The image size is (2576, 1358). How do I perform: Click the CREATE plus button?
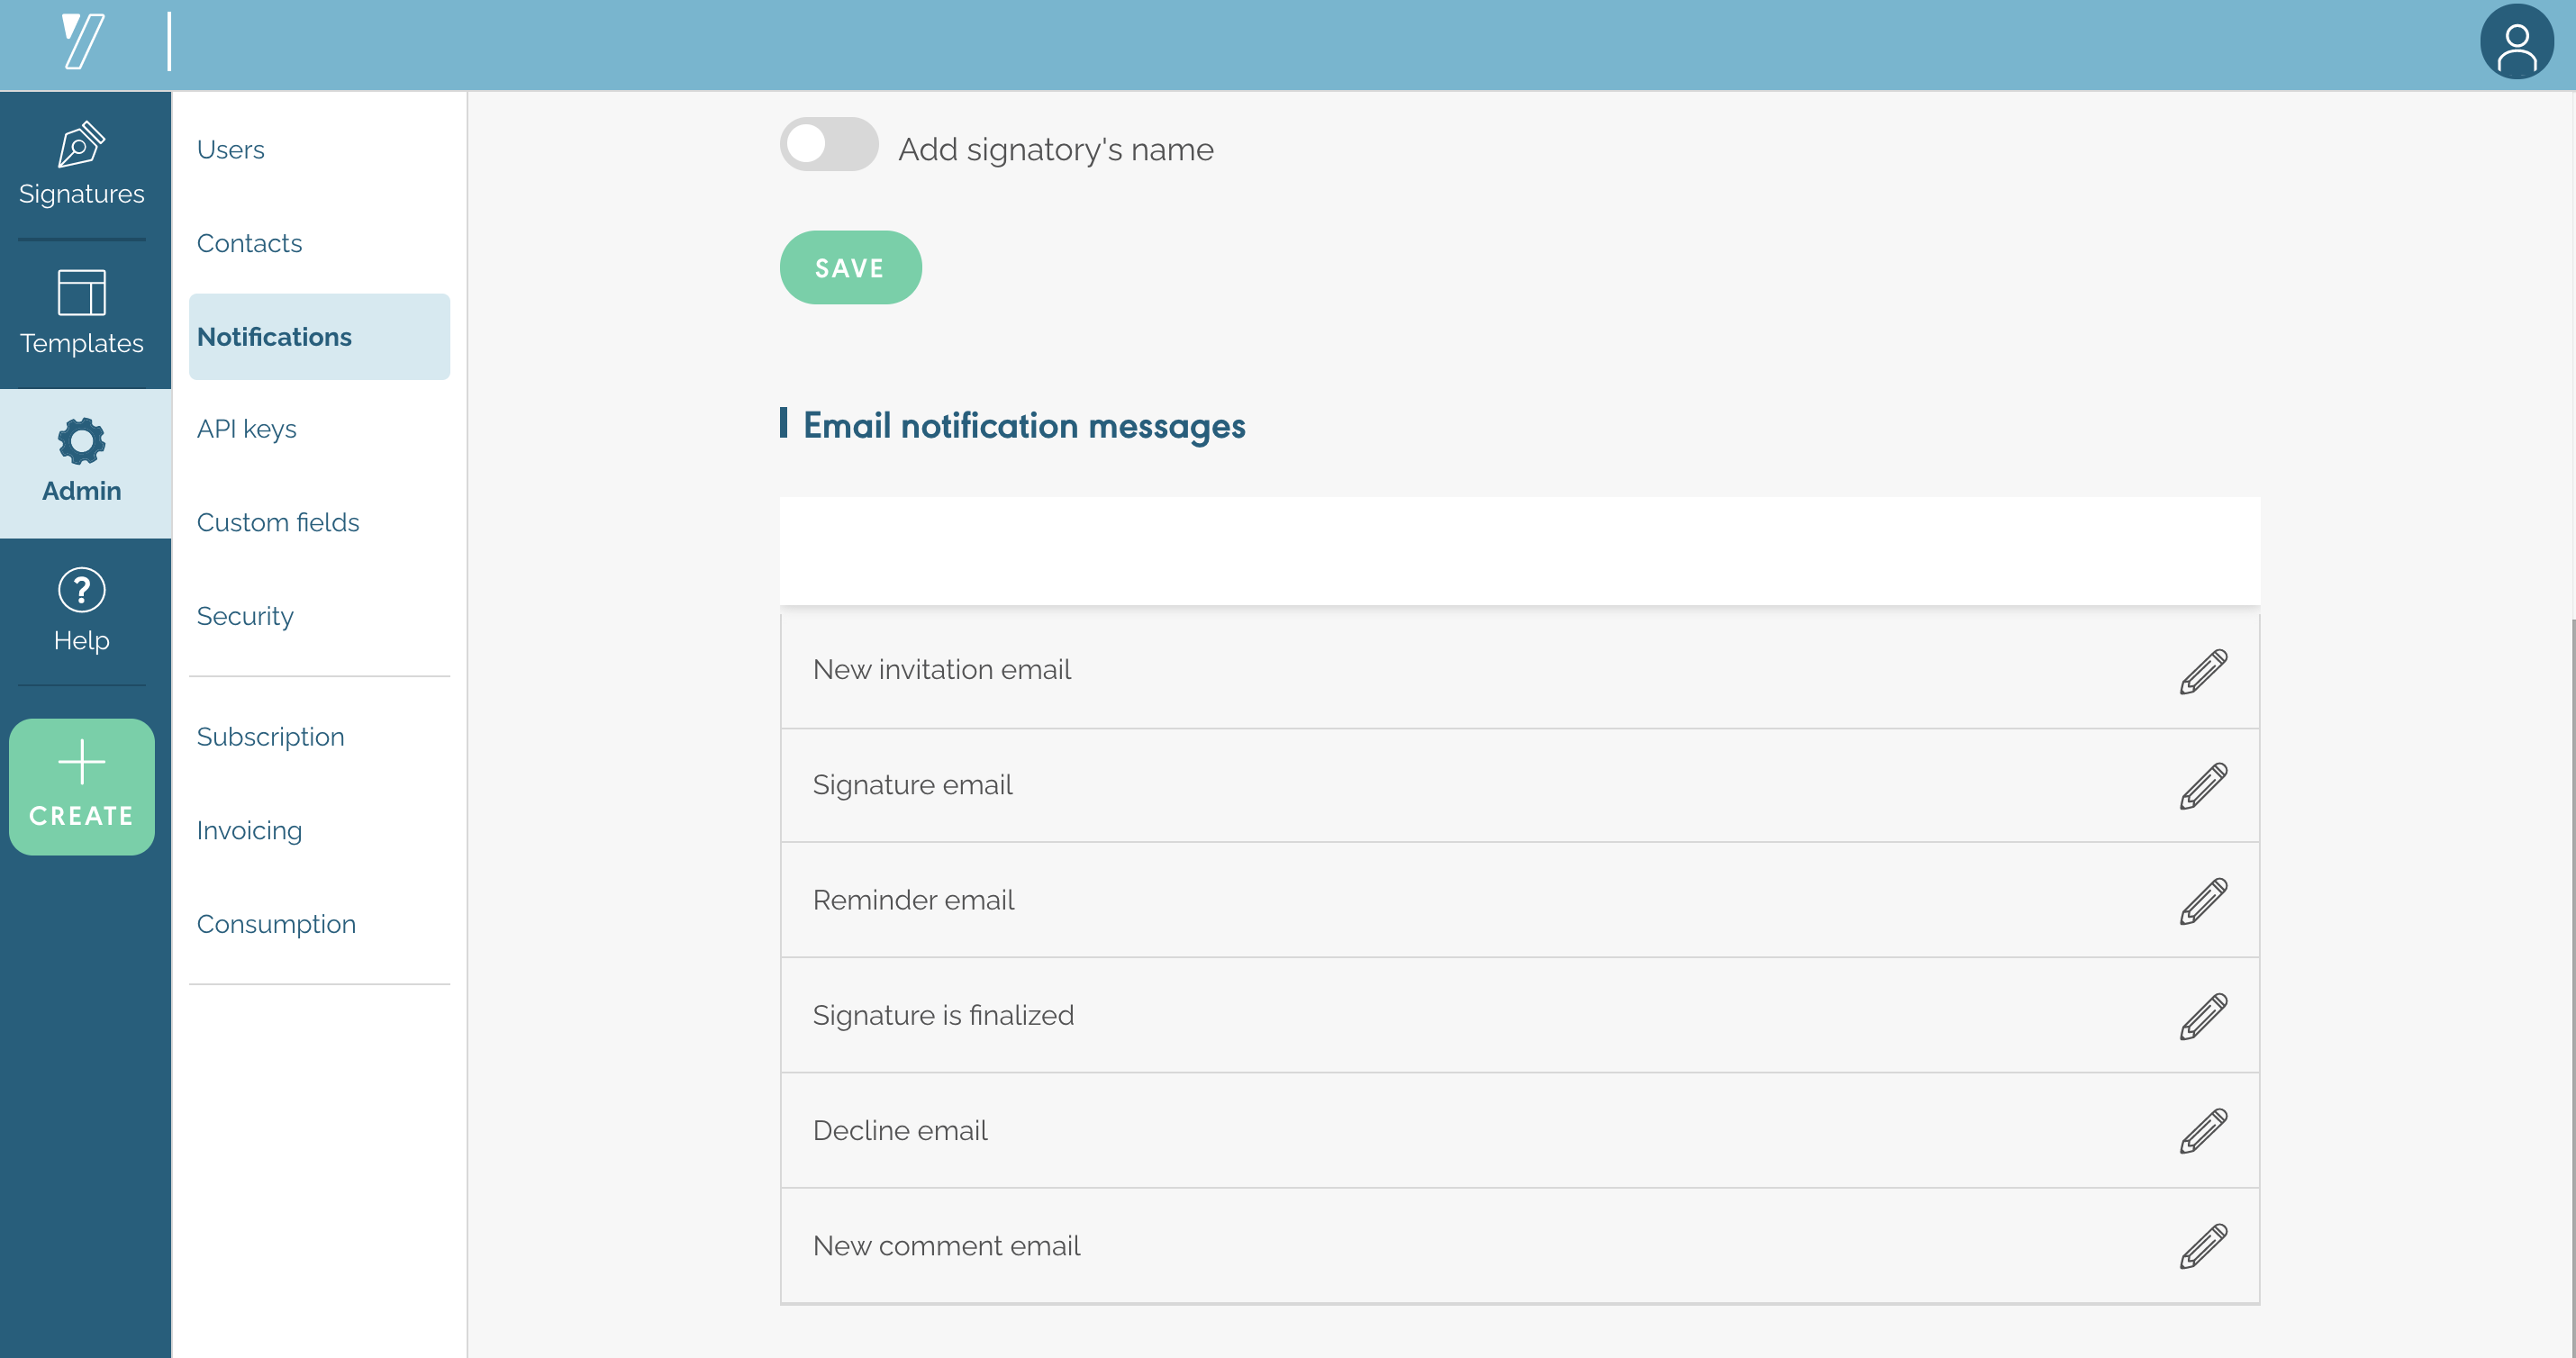[81, 787]
